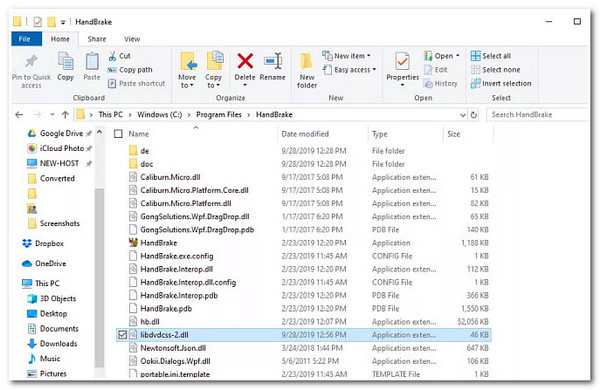
Task: Open recent locations dropdown near the nav arrows
Action: pos(52,114)
